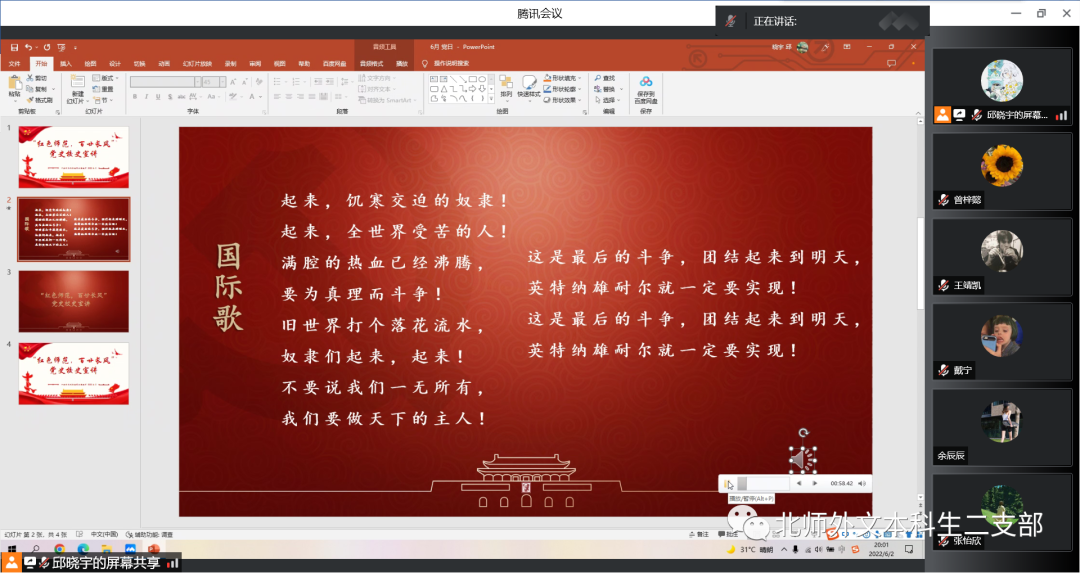This screenshot has height=573, width=1080.
Task: Toggle align text left
Action: coord(277,97)
